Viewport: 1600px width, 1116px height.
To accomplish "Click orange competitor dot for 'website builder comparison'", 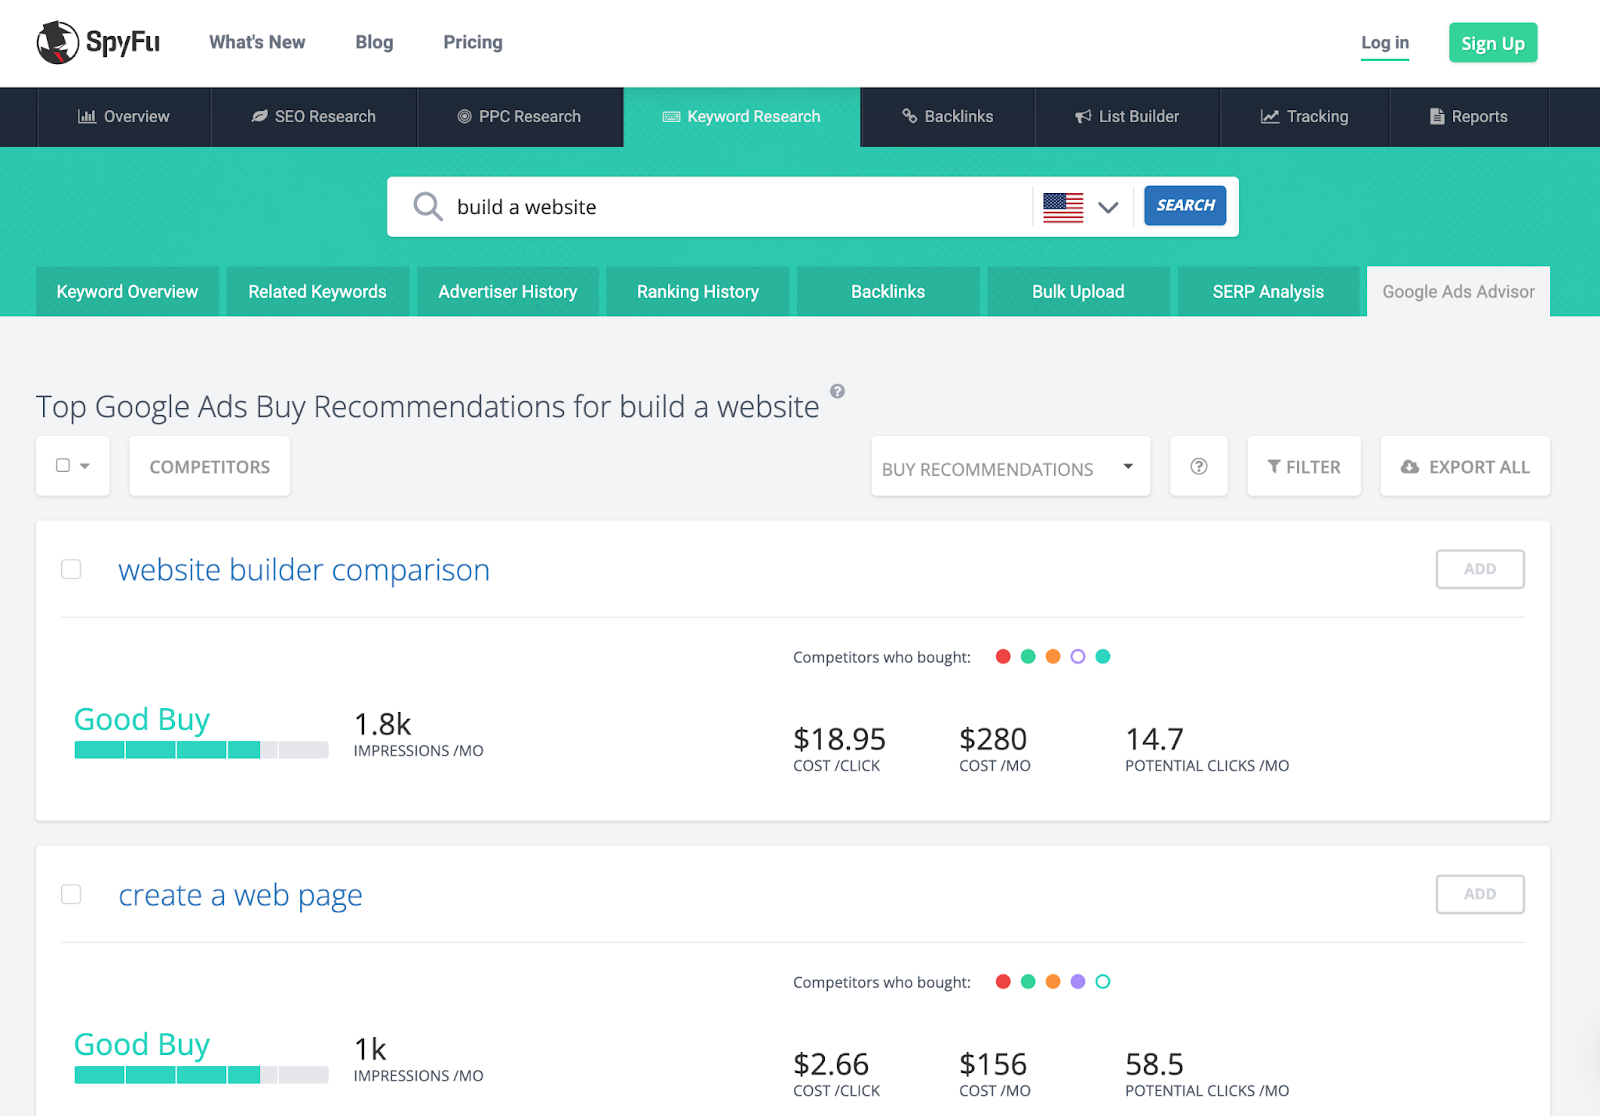I will pyautogui.click(x=1053, y=656).
